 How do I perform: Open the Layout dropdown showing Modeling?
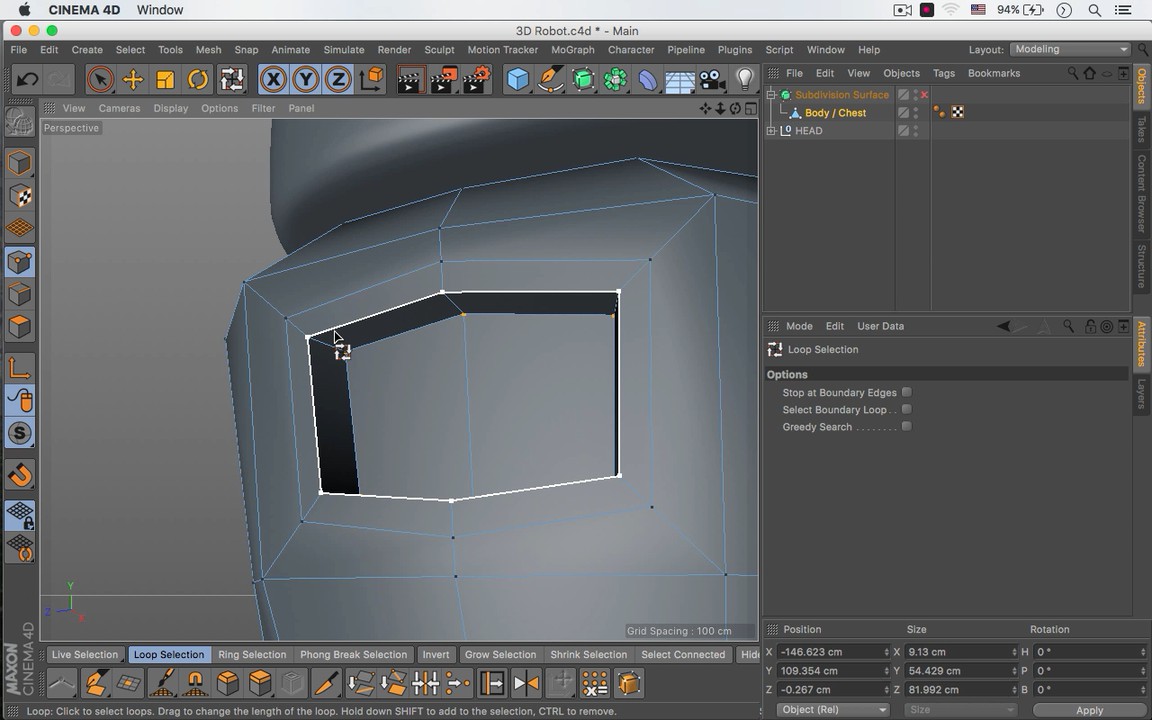[1069, 49]
